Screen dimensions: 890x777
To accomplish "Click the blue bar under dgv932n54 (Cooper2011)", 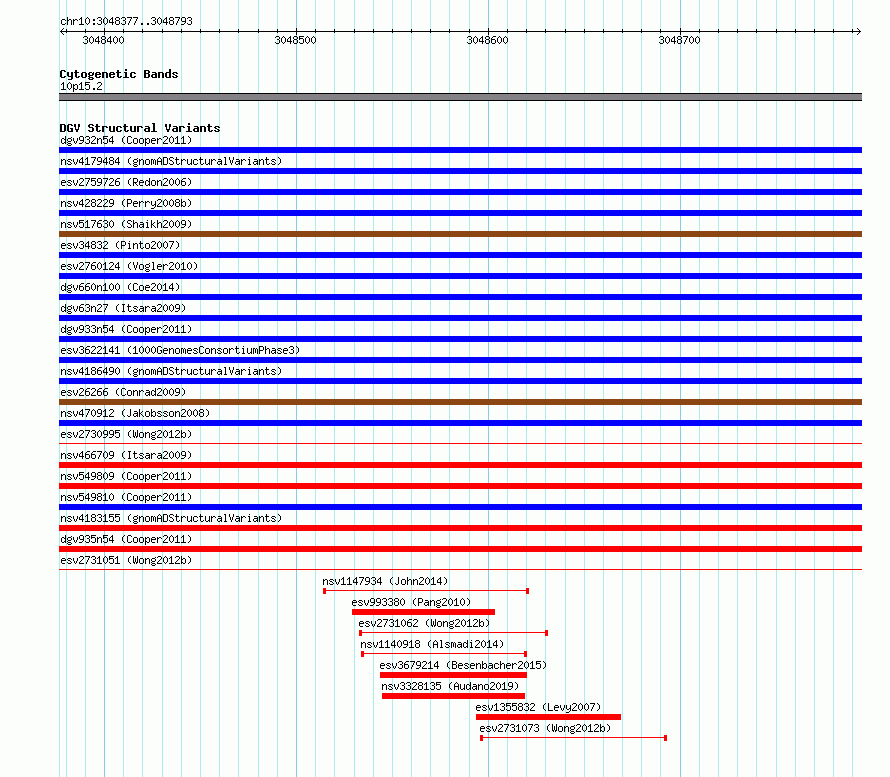I will click(x=460, y=150).
